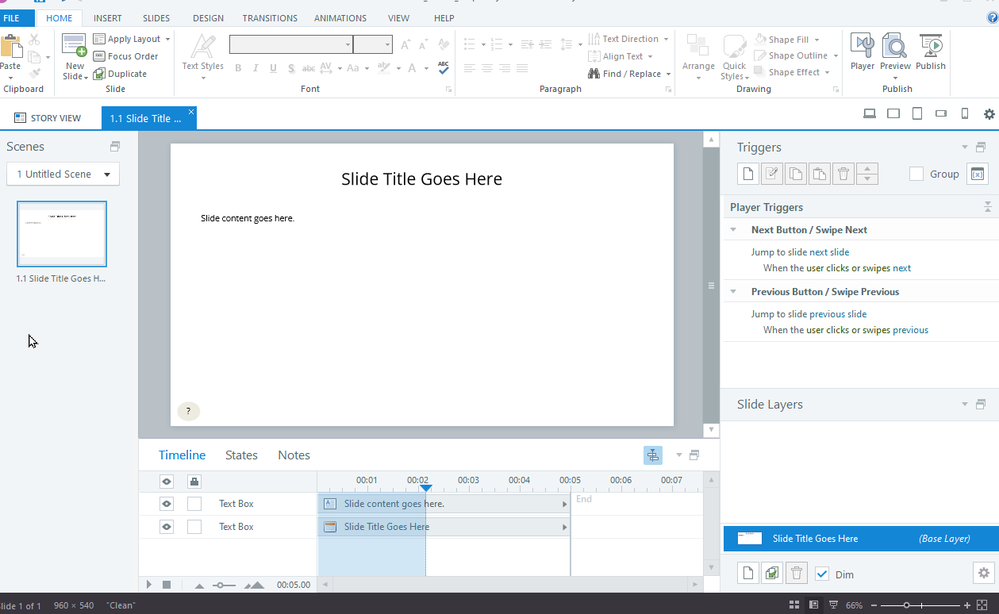Collapse the Next Button / Swipe Next trigger

738,230
